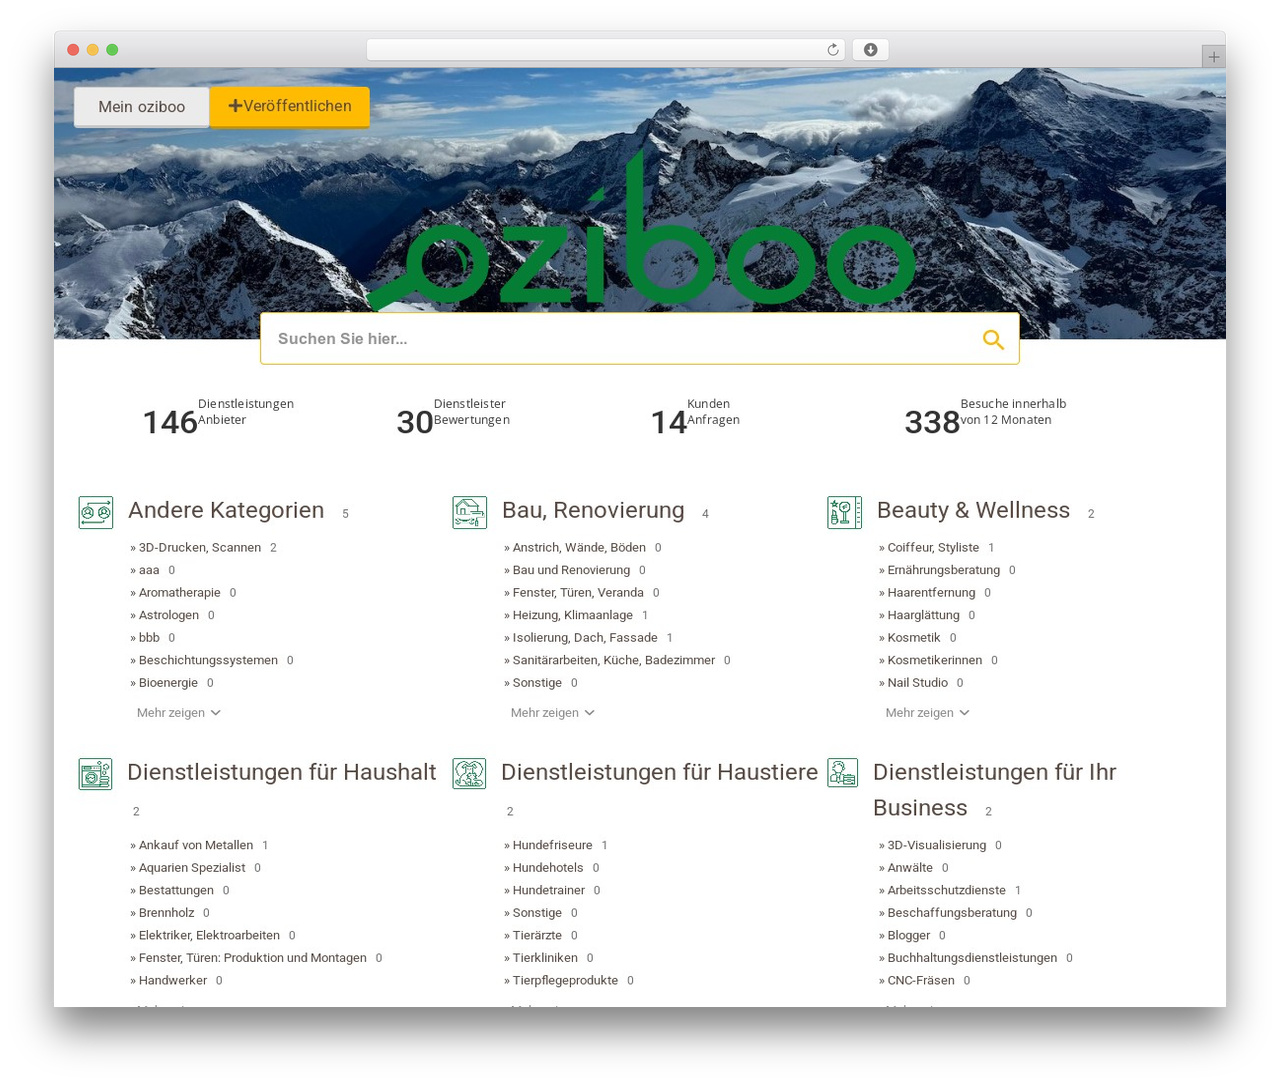Click the Beauty & Wellness category icon
This screenshot has height=1084, width=1280.
(x=845, y=512)
